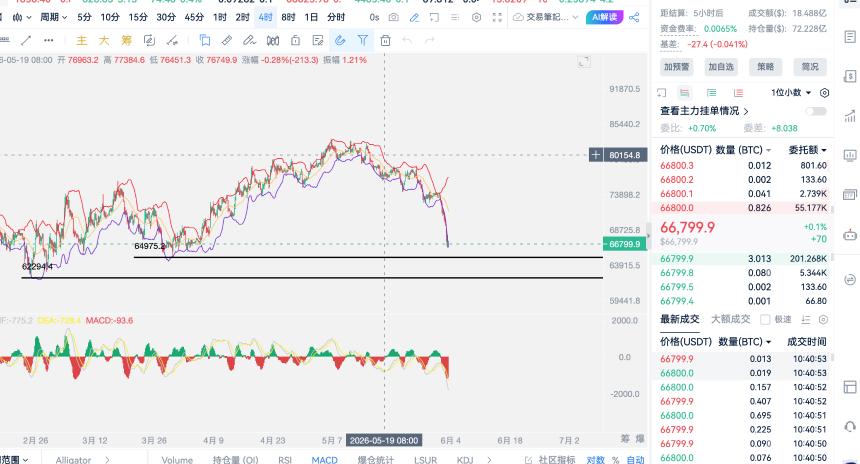
Task: Click the AI解读 button
Action: pos(604,18)
